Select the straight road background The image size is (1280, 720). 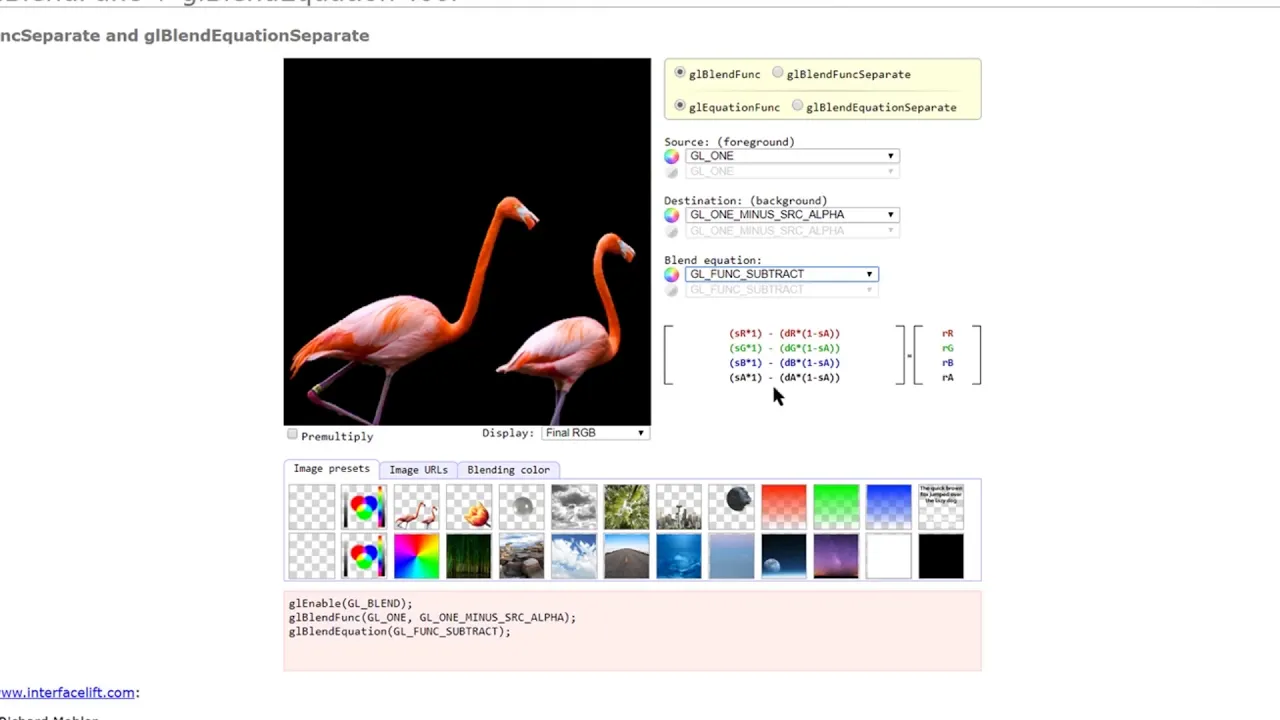pyautogui.click(x=626, y=557)
